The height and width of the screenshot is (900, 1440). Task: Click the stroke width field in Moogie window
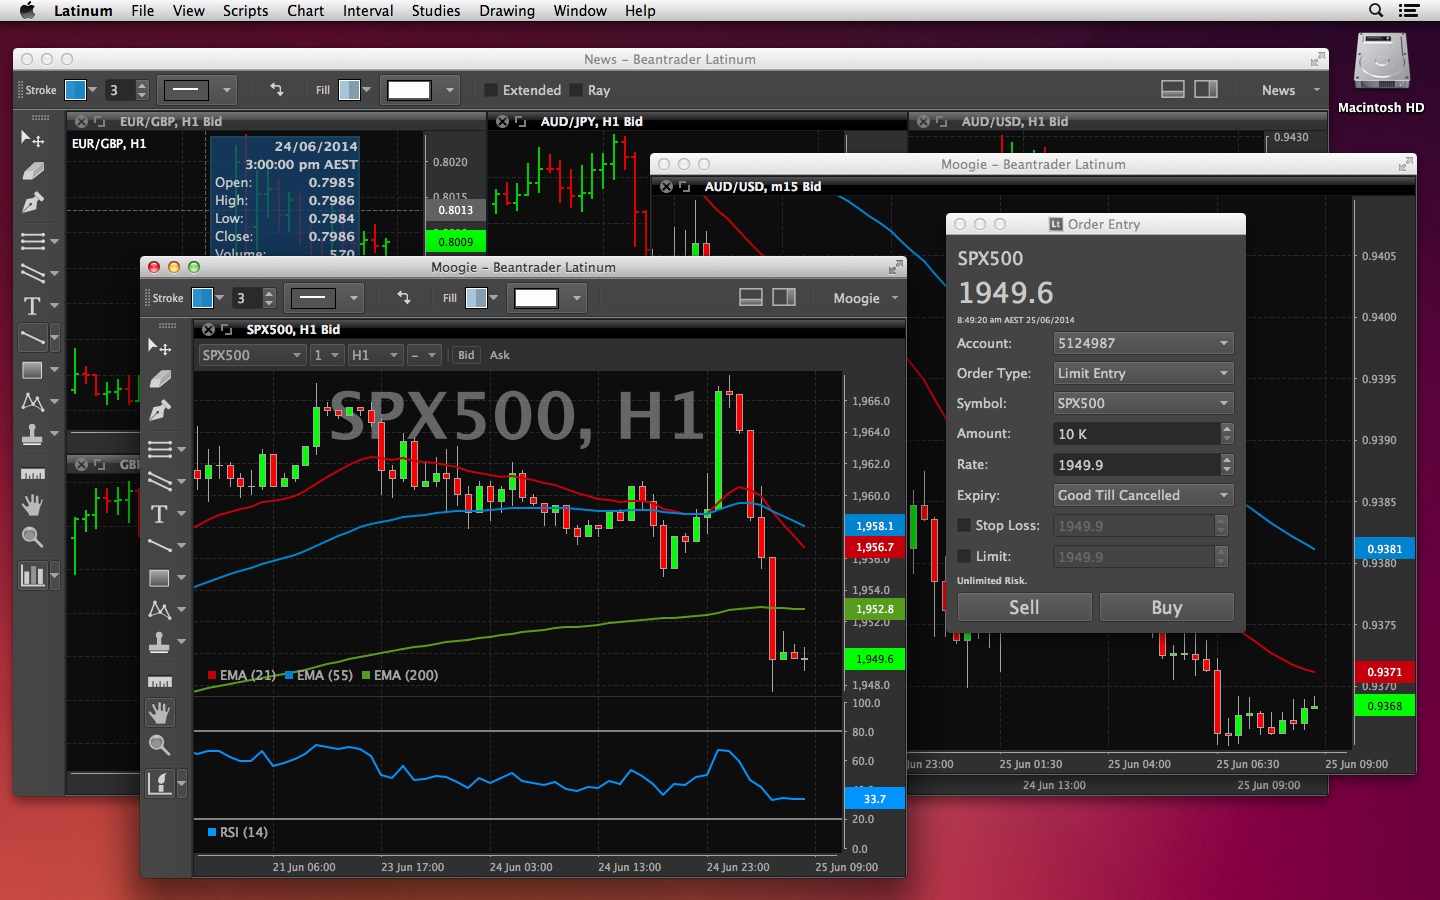pos(247,298)
